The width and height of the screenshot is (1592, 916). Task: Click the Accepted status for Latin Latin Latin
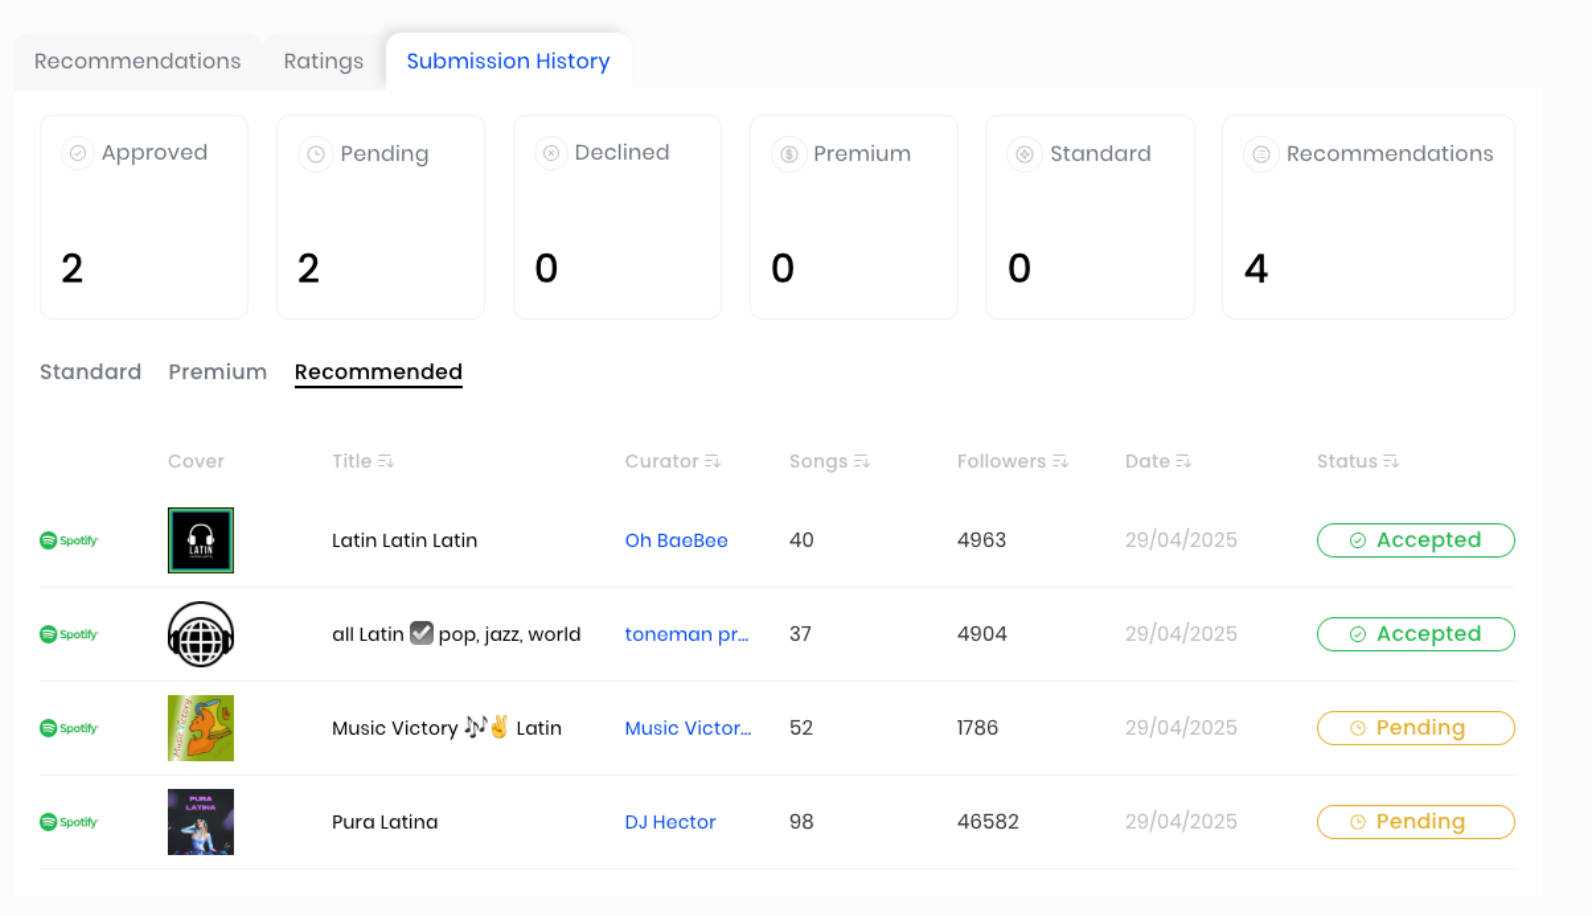click(x=1415, y=540)
